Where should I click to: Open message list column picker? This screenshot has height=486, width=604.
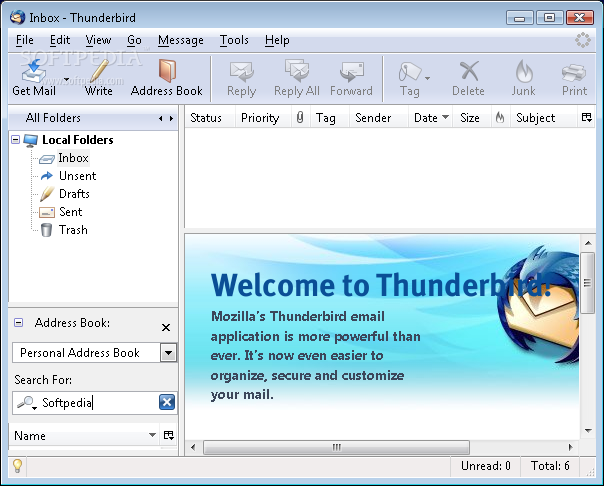click(x=586, y=118)
